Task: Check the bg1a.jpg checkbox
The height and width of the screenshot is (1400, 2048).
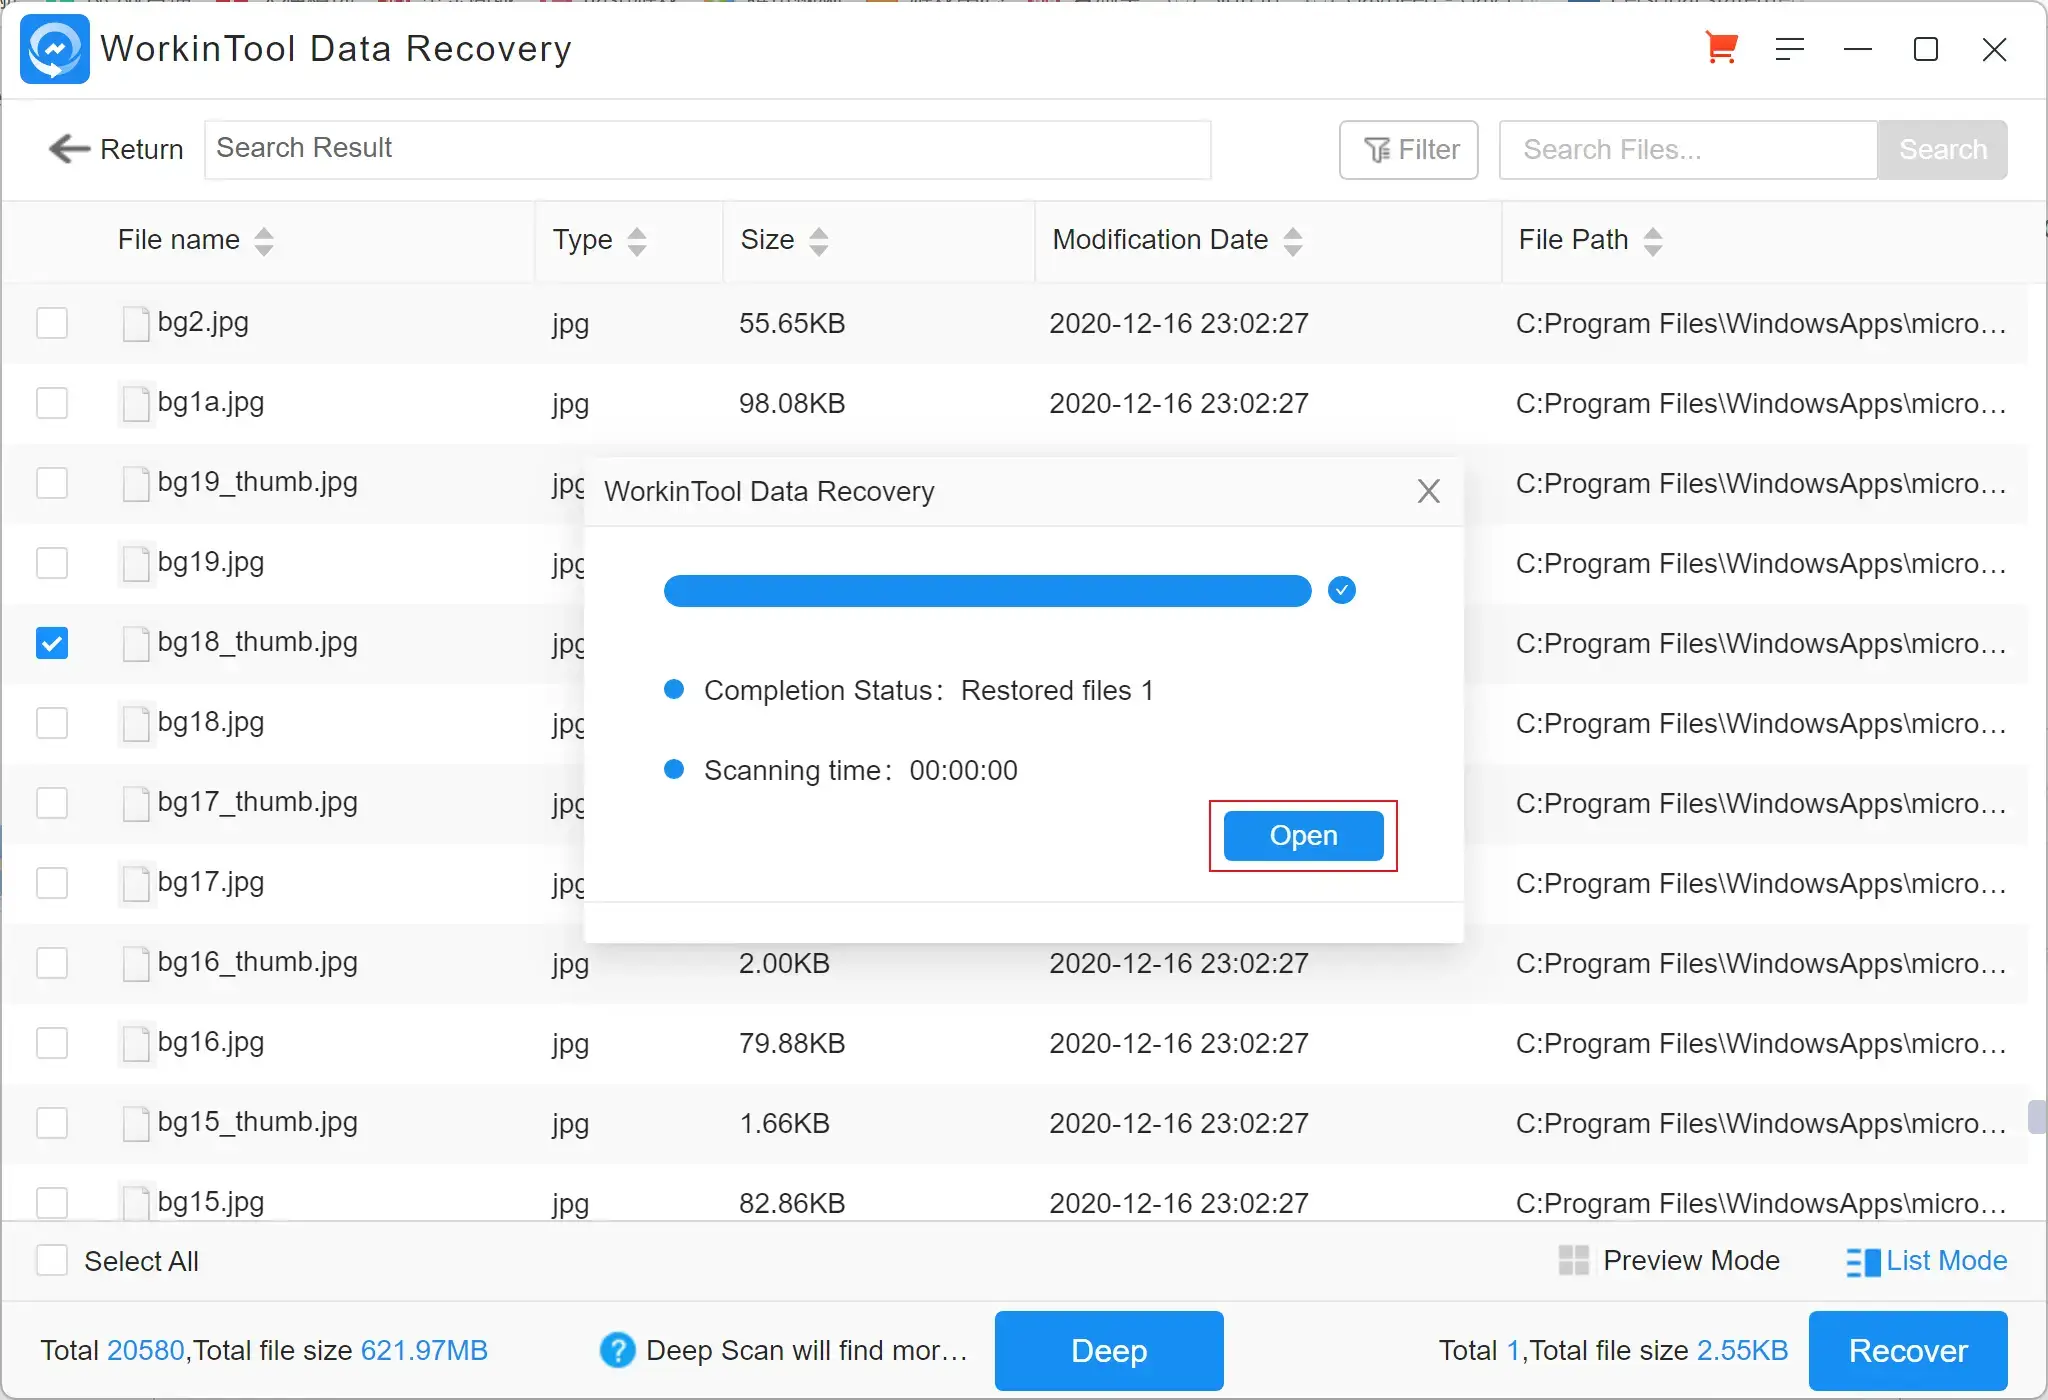Action: point(52,403)
